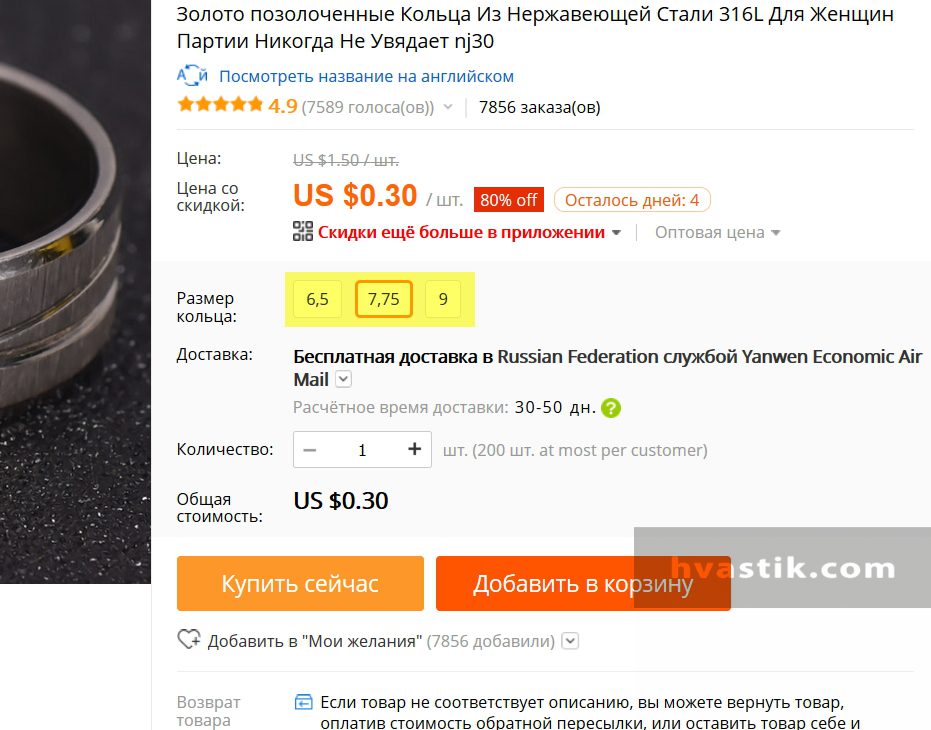Viewport: 931px width, 730px height.
Task: Click Купить сейчас button
Action: (x=300, y=583)
